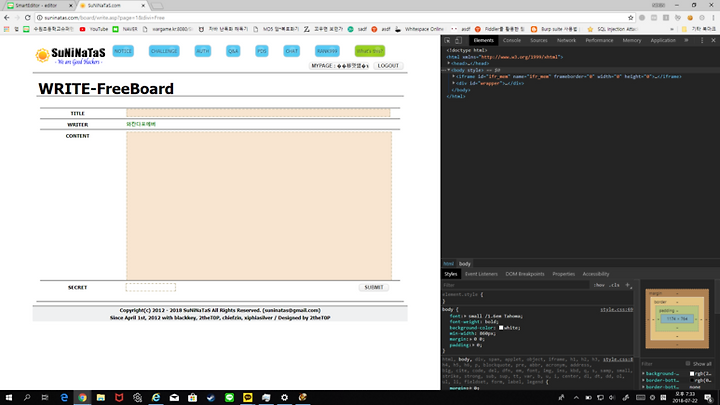Viewport: 720px width, 405px height.
Task: Switch to the Console tab
Action: coord(512,40)
